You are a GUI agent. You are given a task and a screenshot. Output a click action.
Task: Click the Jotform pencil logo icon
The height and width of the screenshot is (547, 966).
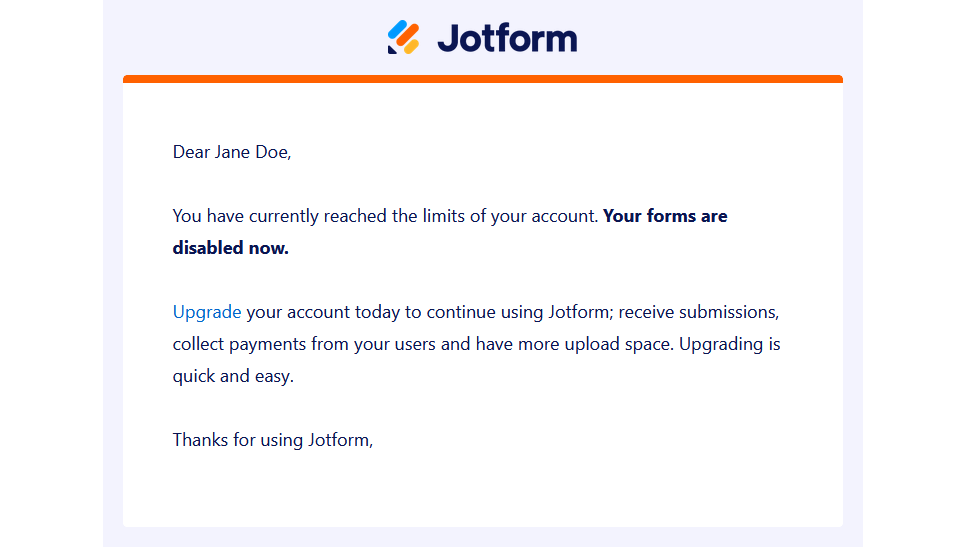pos(403,38)
